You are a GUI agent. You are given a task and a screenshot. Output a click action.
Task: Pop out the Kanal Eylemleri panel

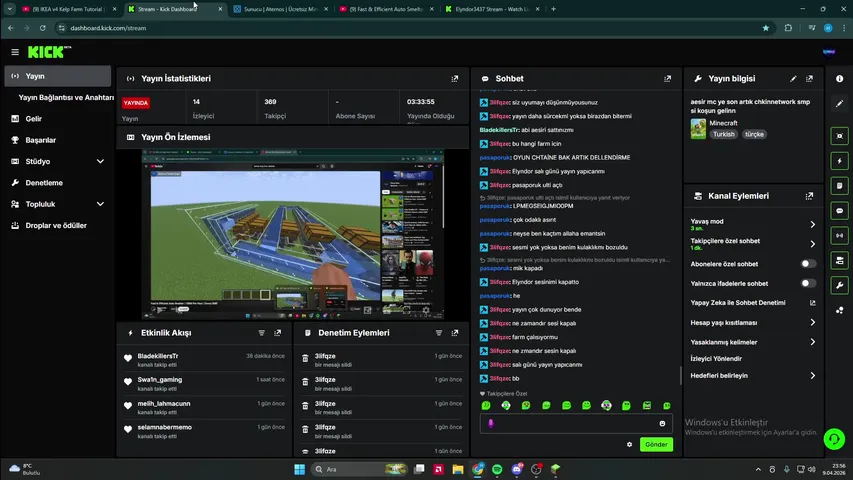click(809, 196)
